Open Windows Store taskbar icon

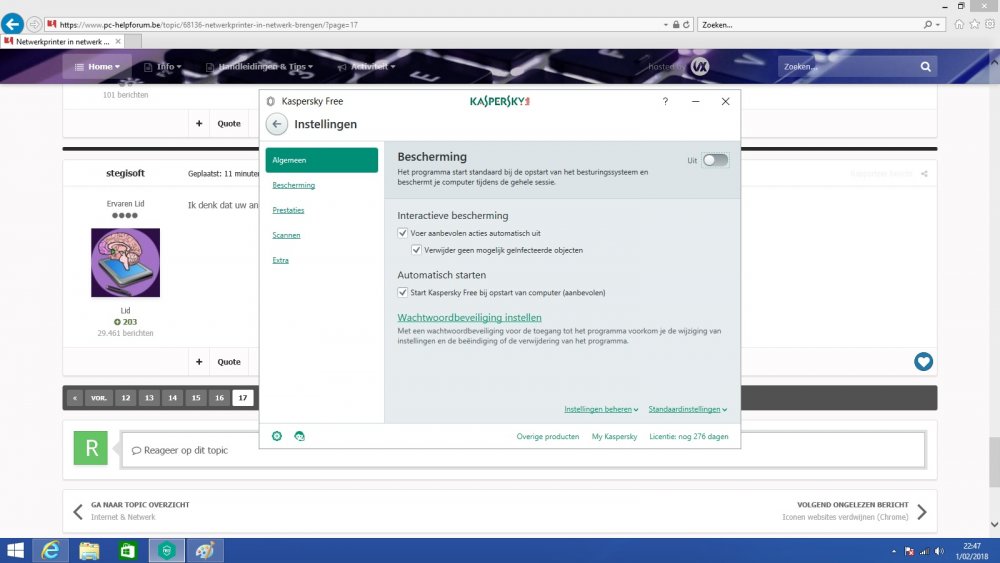(x=128, y=550)
